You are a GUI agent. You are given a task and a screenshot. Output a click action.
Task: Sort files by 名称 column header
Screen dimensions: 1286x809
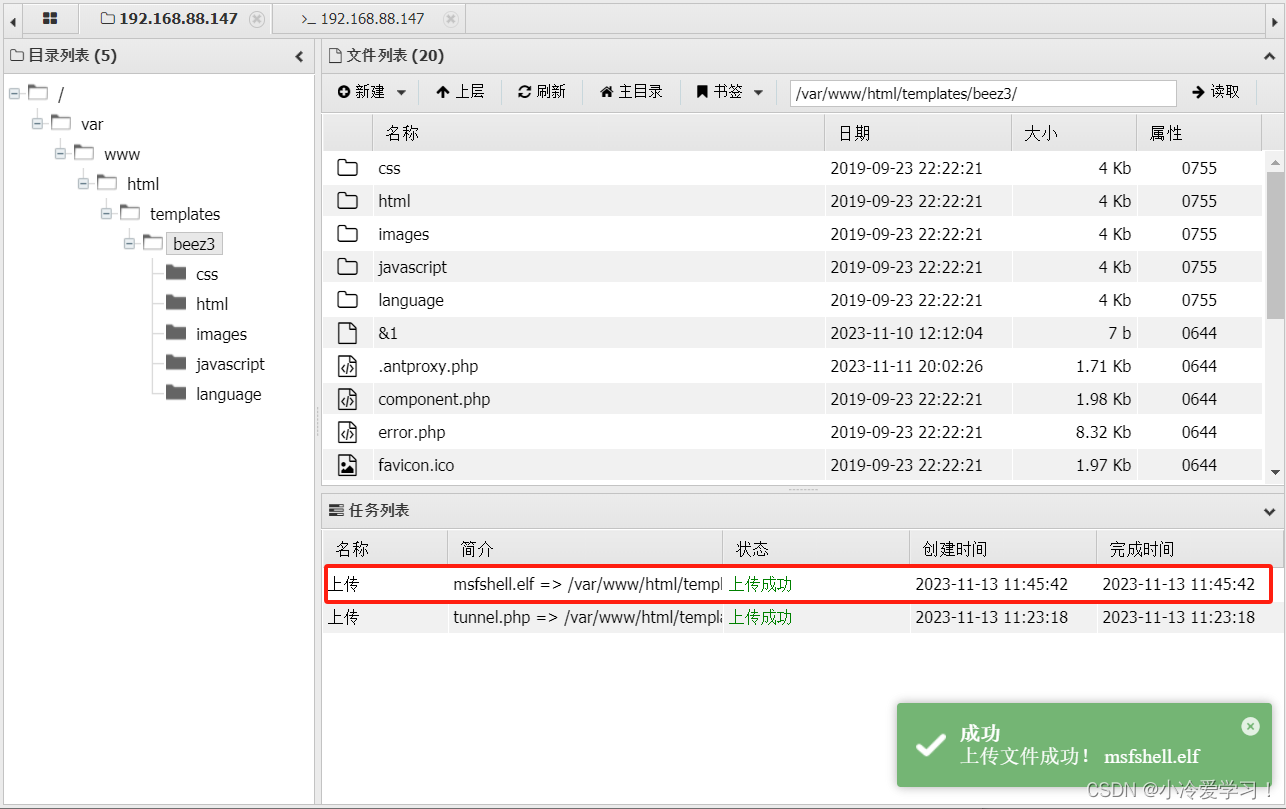(598, 133)
